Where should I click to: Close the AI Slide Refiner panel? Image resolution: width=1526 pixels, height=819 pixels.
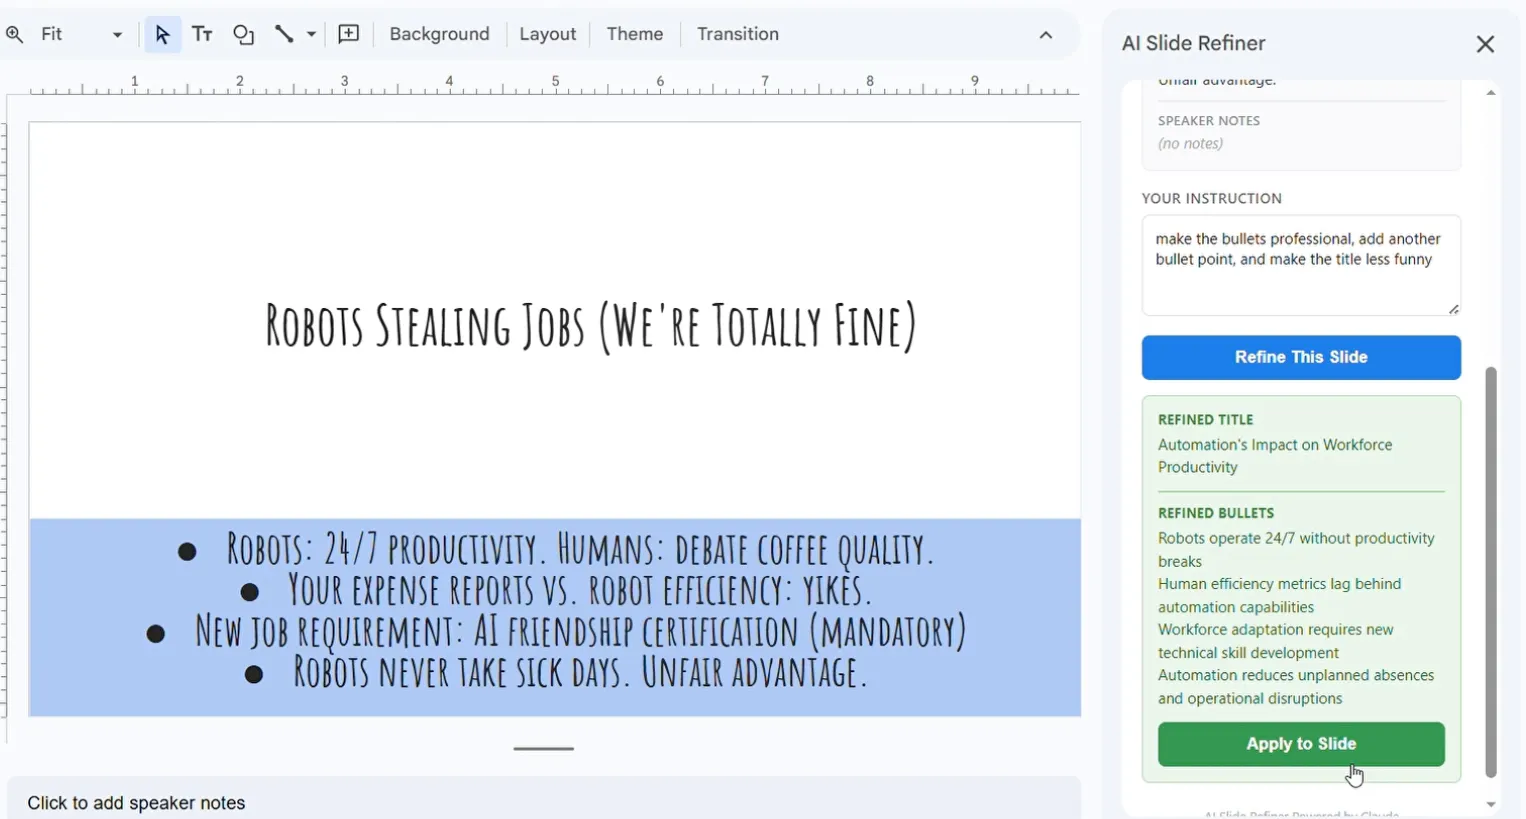click(x=1485, y=44)
